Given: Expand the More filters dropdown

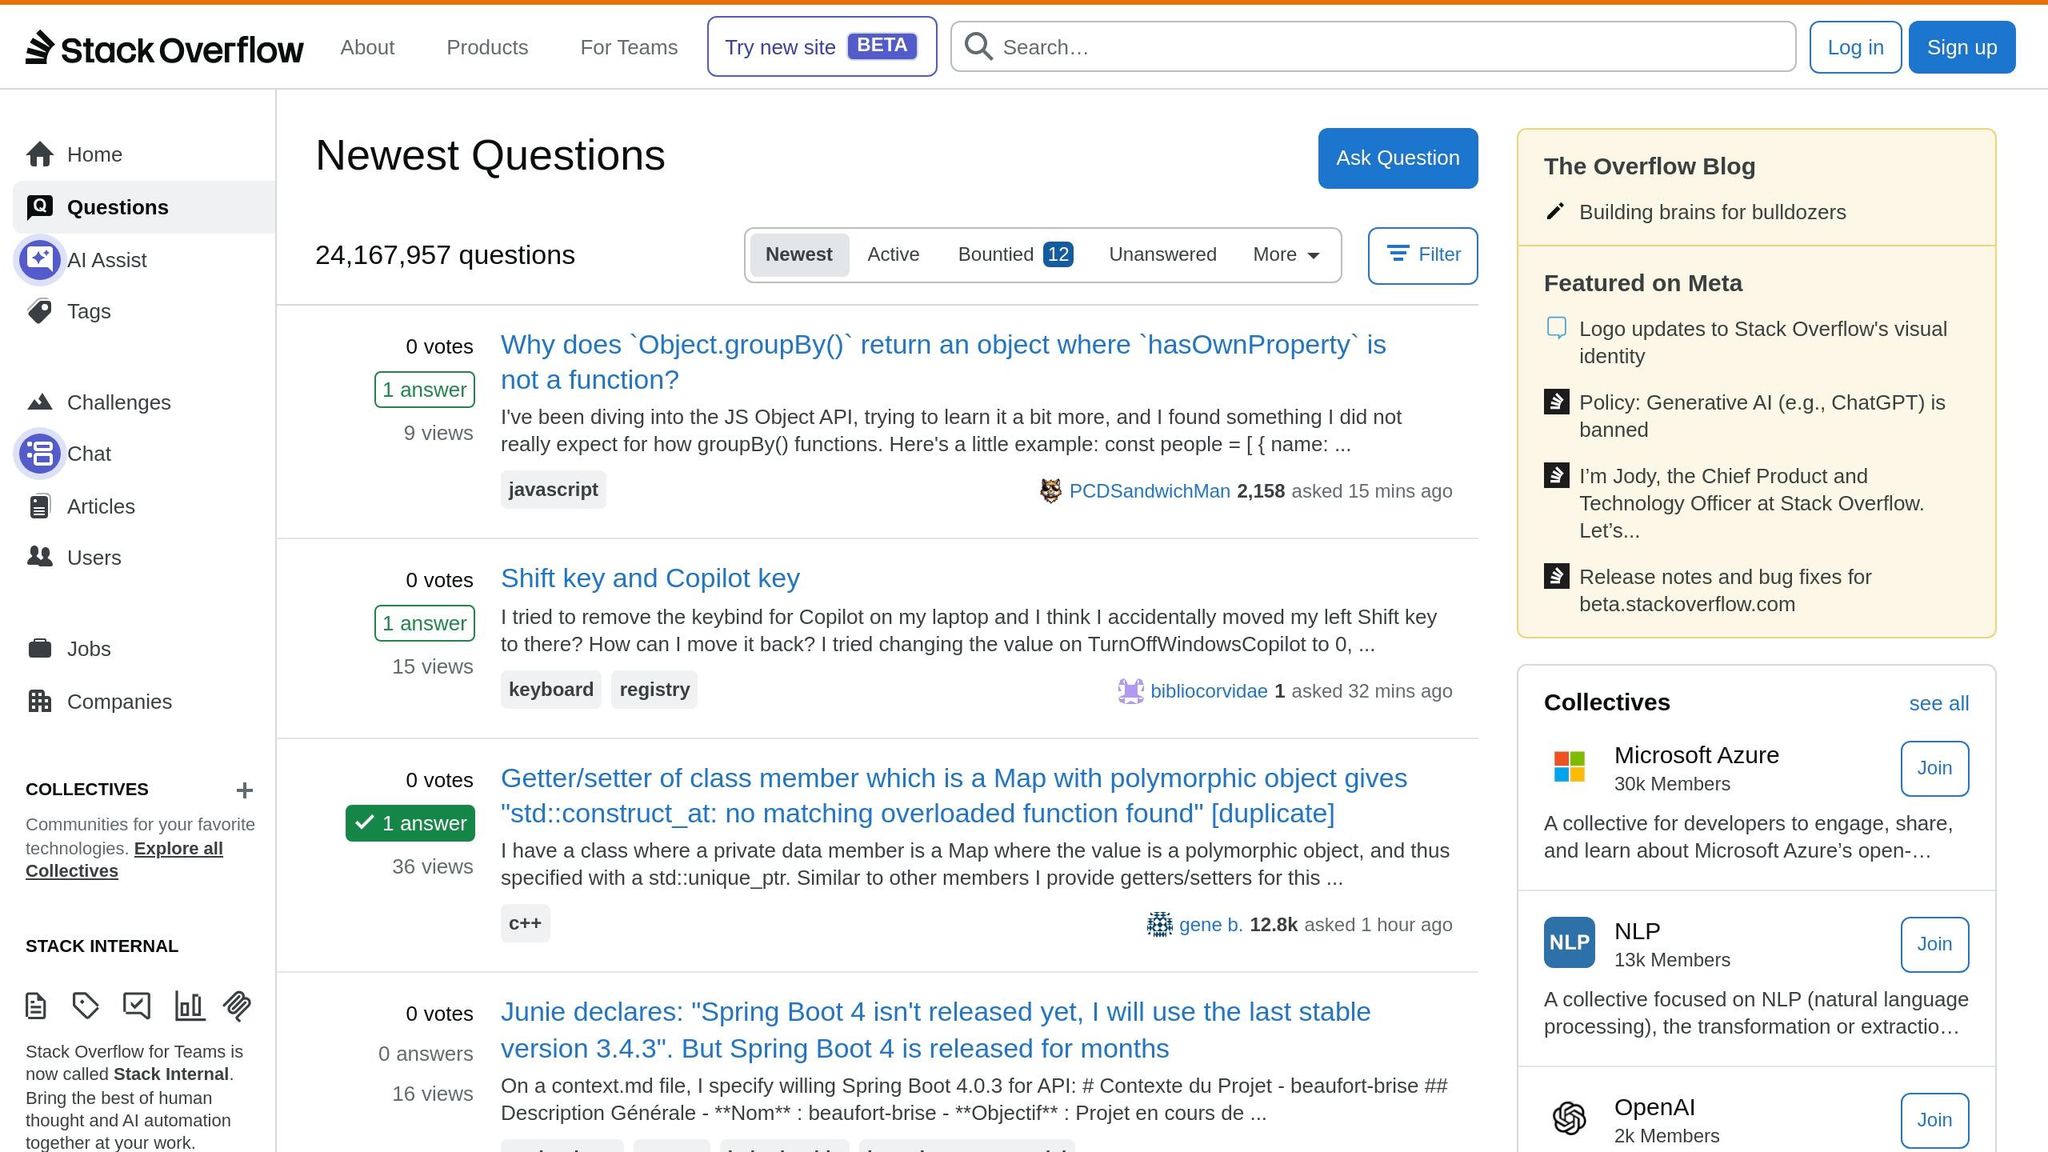Looking at the screenshot, I should point(1285,254).
